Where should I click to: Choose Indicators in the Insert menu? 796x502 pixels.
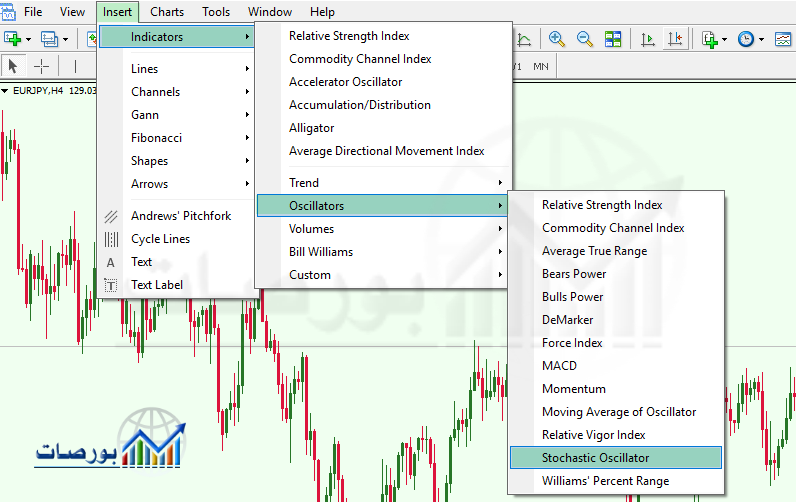click(x=177, y=37)
